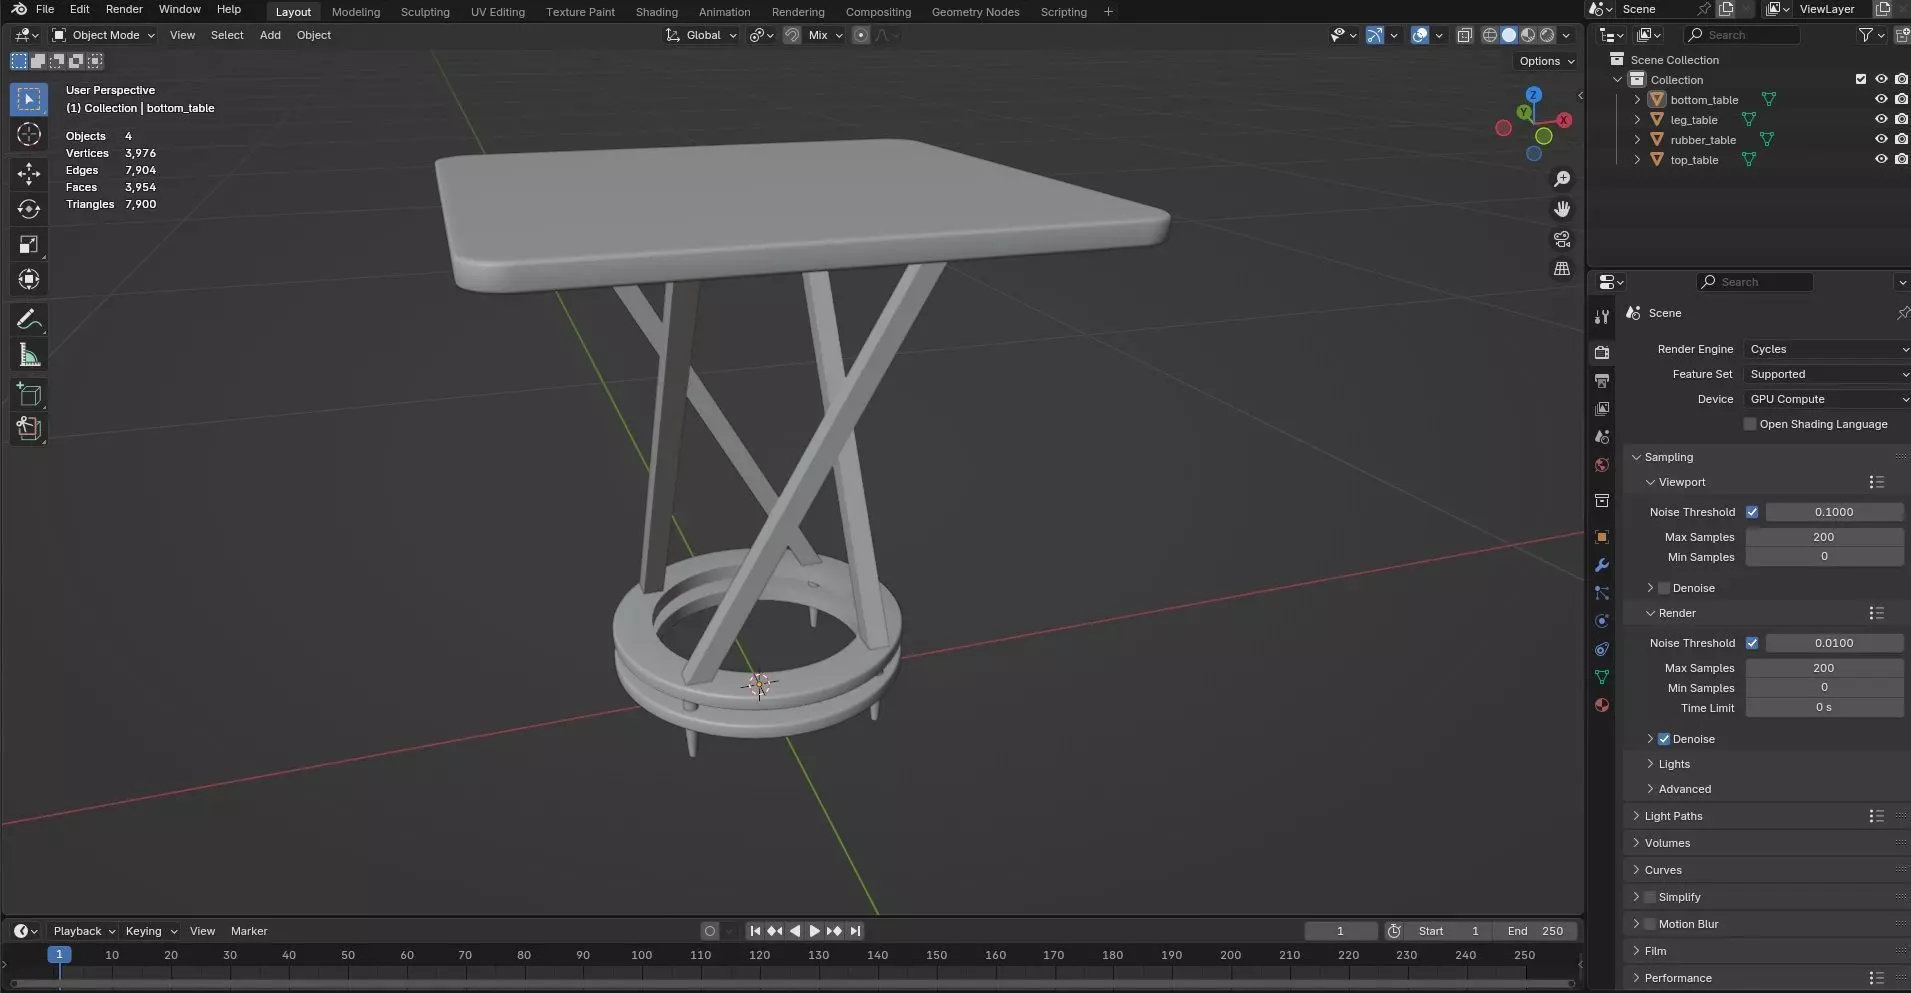The image size is (1911, 993).
Task: Open the Playback popover in timeline
Action: coord(84,931)
